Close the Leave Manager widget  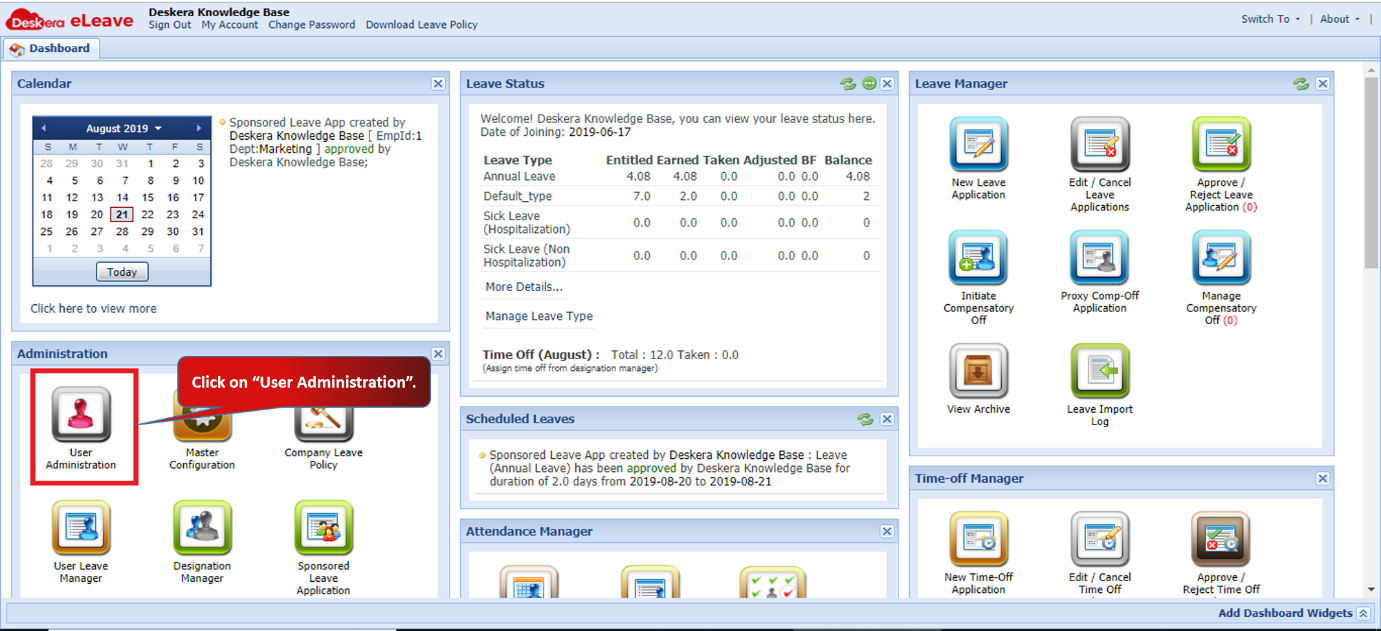coord(1323,84)
